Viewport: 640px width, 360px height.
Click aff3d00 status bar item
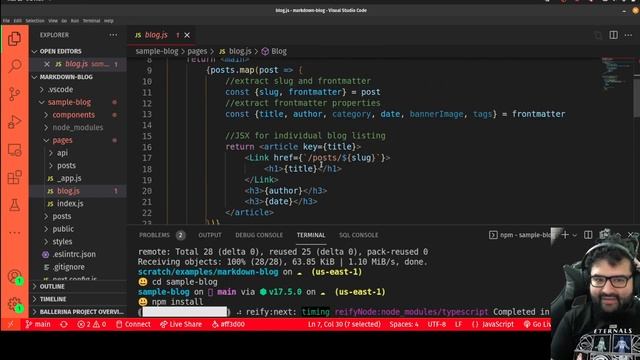tap(228, 324)
